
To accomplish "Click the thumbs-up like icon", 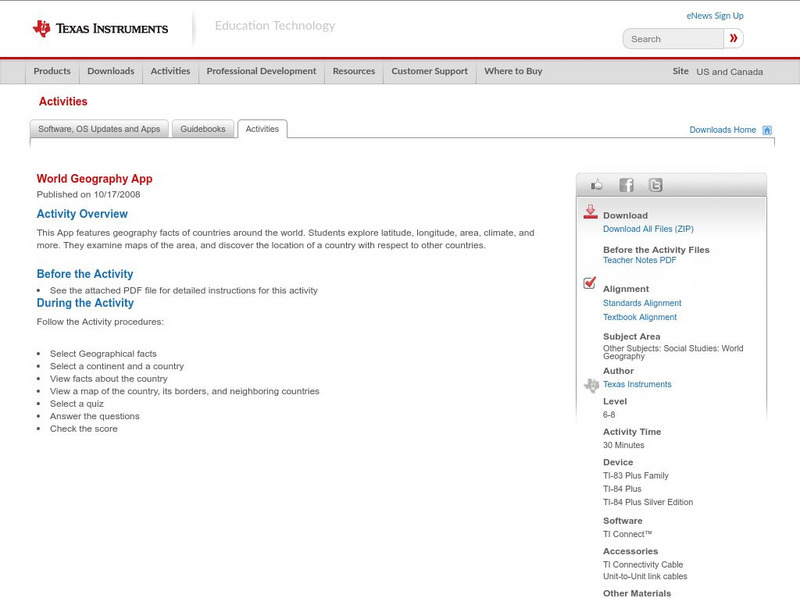I will click(x=596, y=185).
